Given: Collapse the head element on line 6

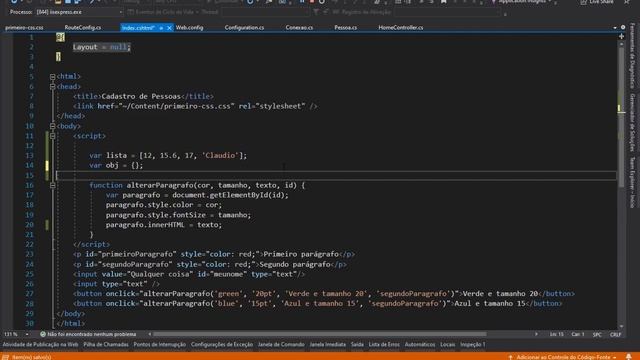Looking at the screenshot, I should click(52, 87).
